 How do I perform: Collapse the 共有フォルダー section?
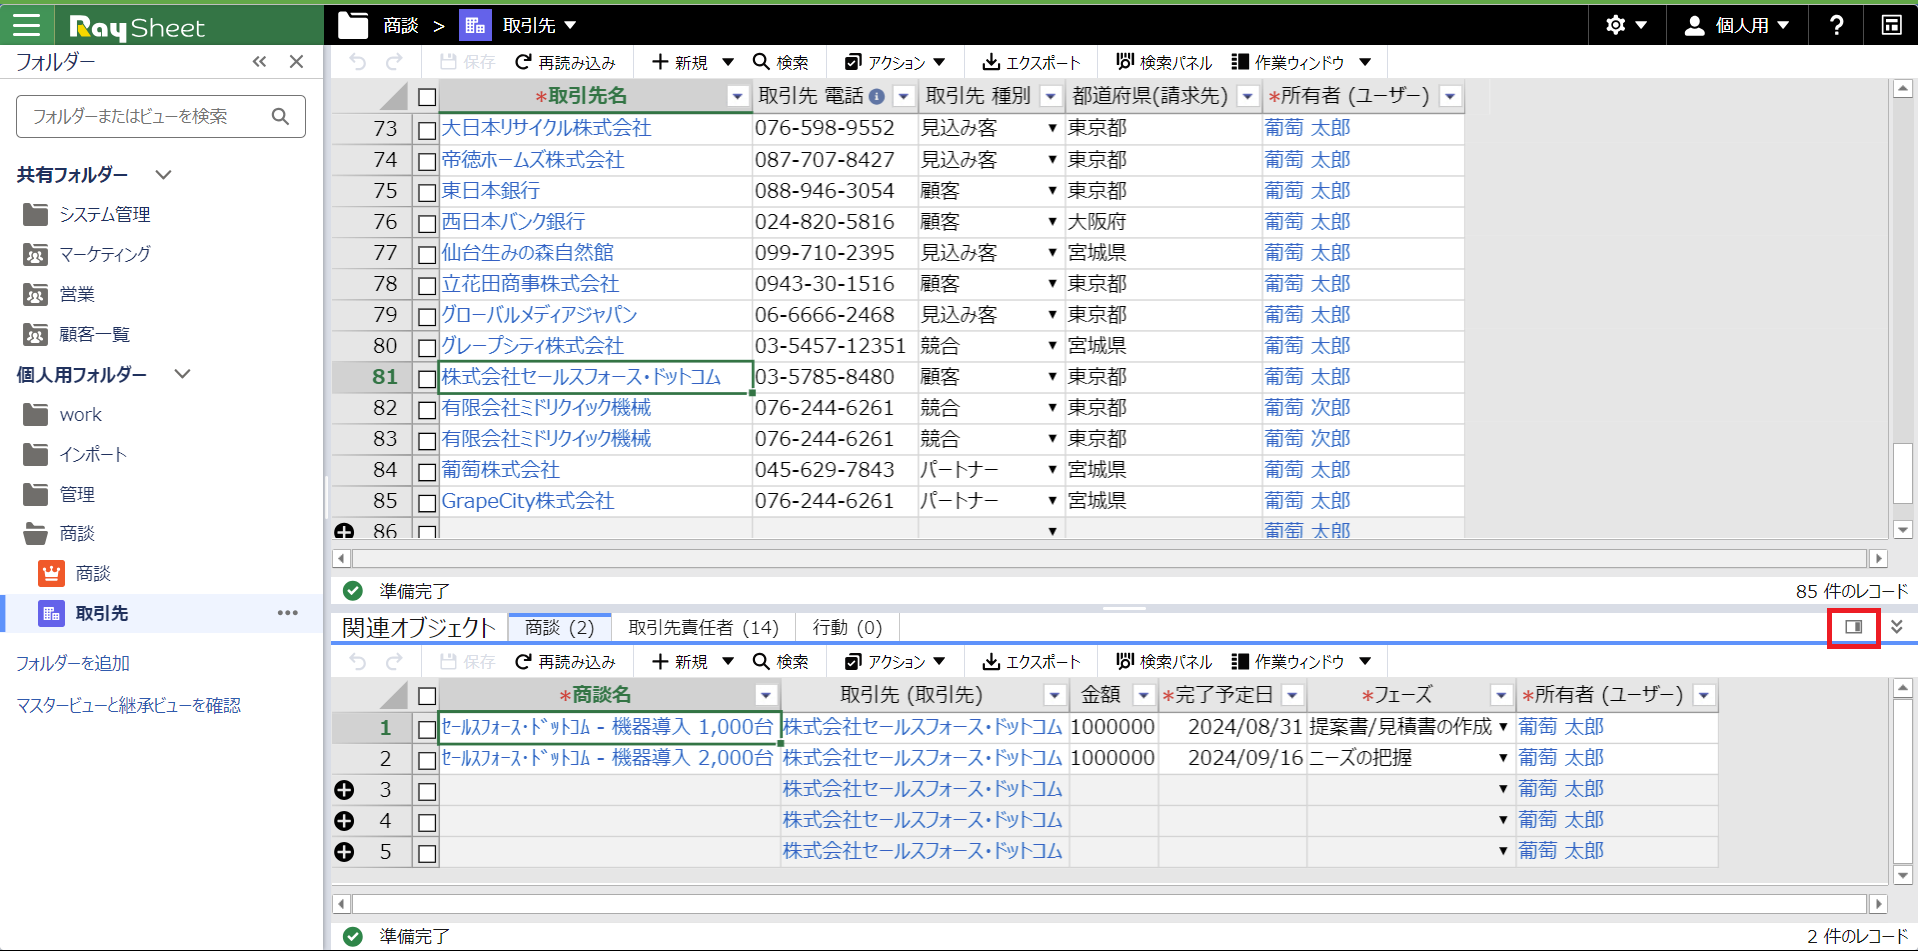(164, 175)
